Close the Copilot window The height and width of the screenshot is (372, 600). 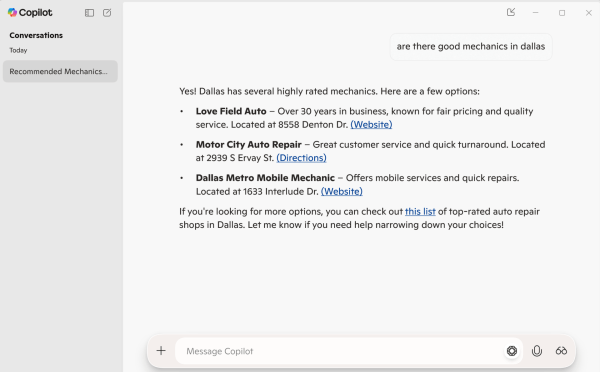589,13
